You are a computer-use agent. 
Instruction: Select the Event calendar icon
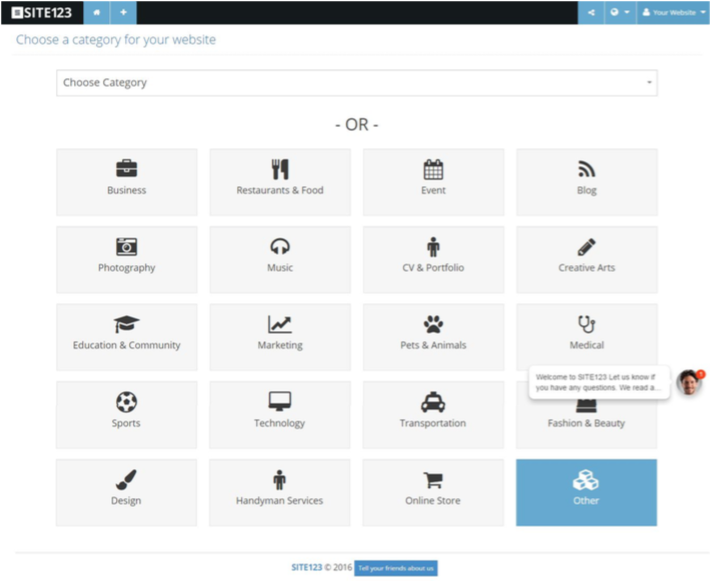(433, 169)
